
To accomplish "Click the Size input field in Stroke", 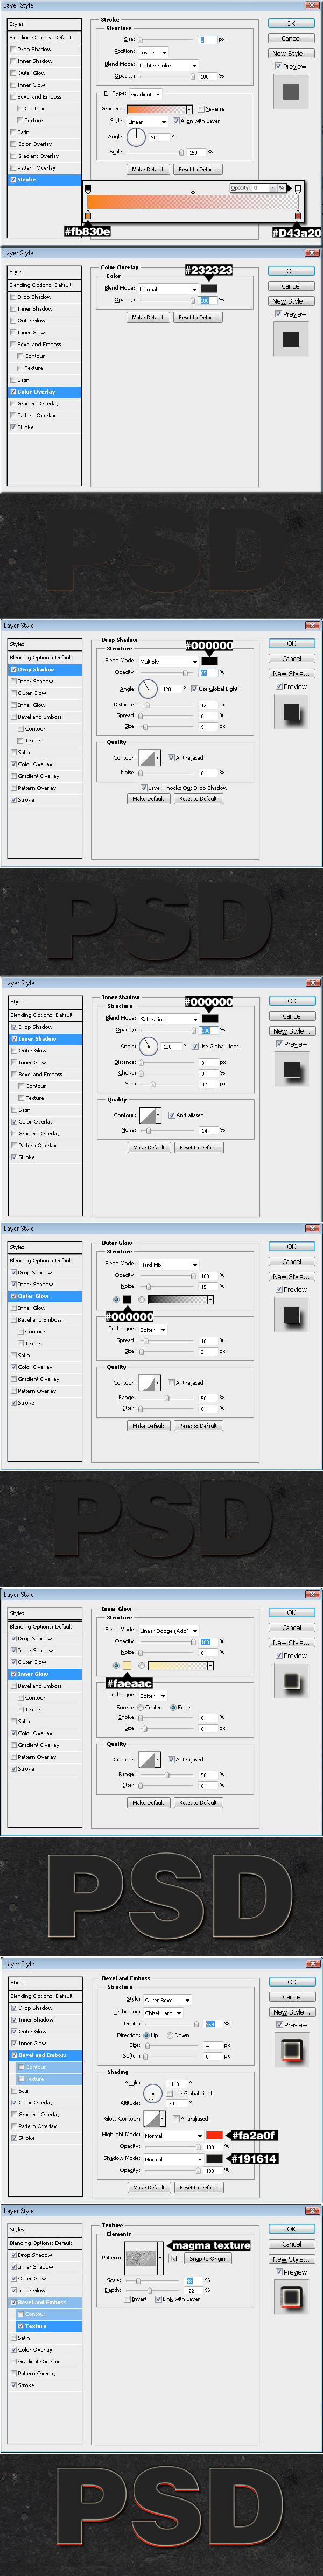I will coord(207,40).
